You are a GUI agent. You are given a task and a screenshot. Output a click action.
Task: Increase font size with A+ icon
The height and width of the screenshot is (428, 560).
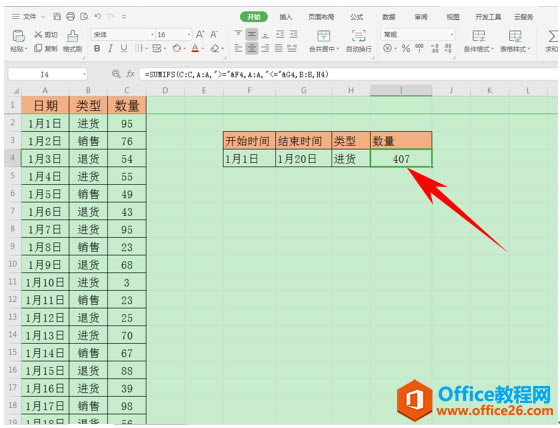(x=200, y=35)
